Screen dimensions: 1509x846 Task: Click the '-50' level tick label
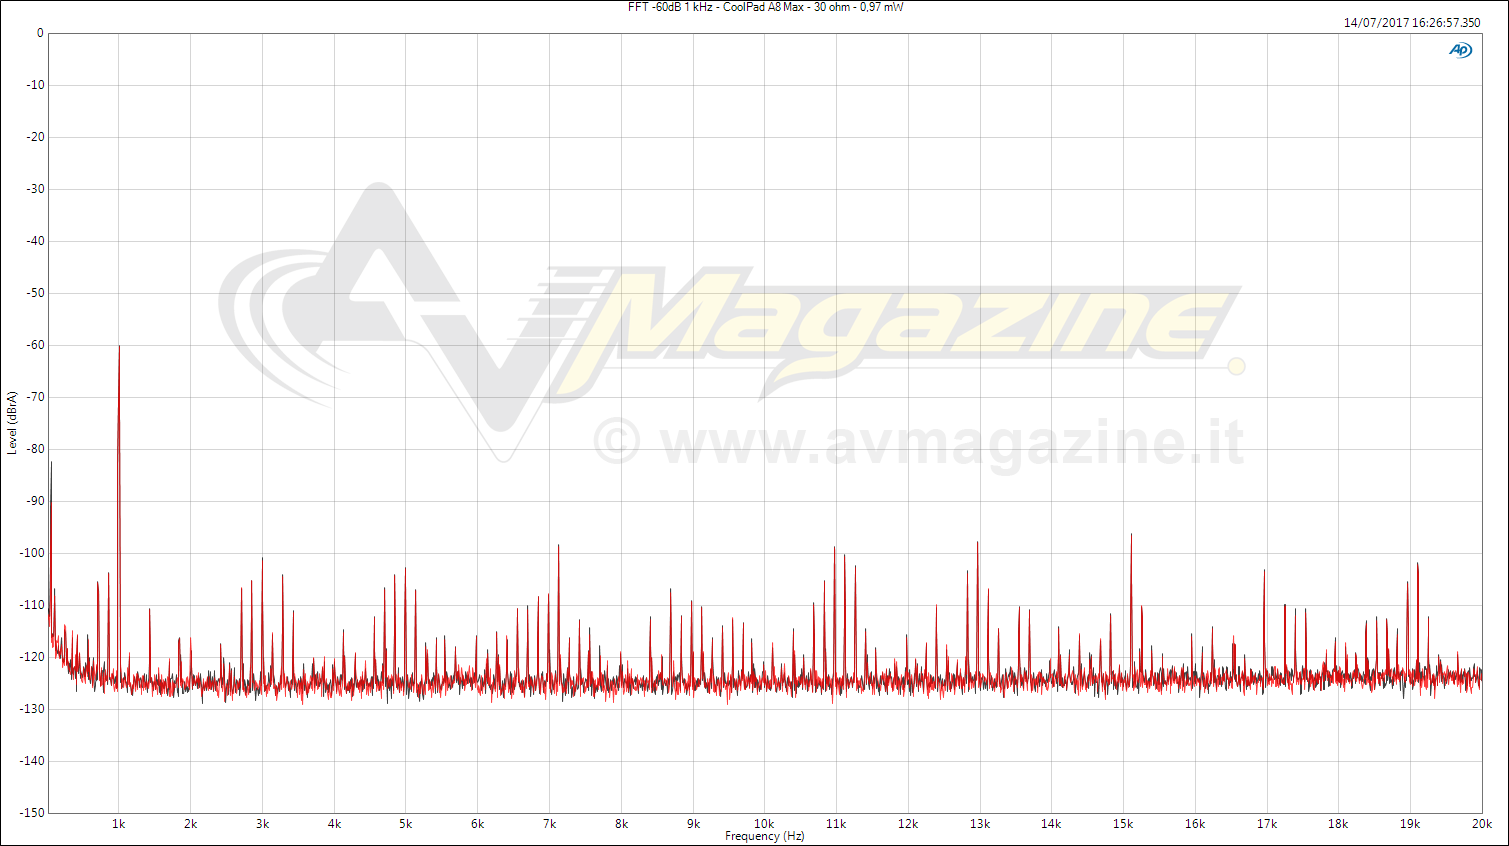(x=36, y=293)
